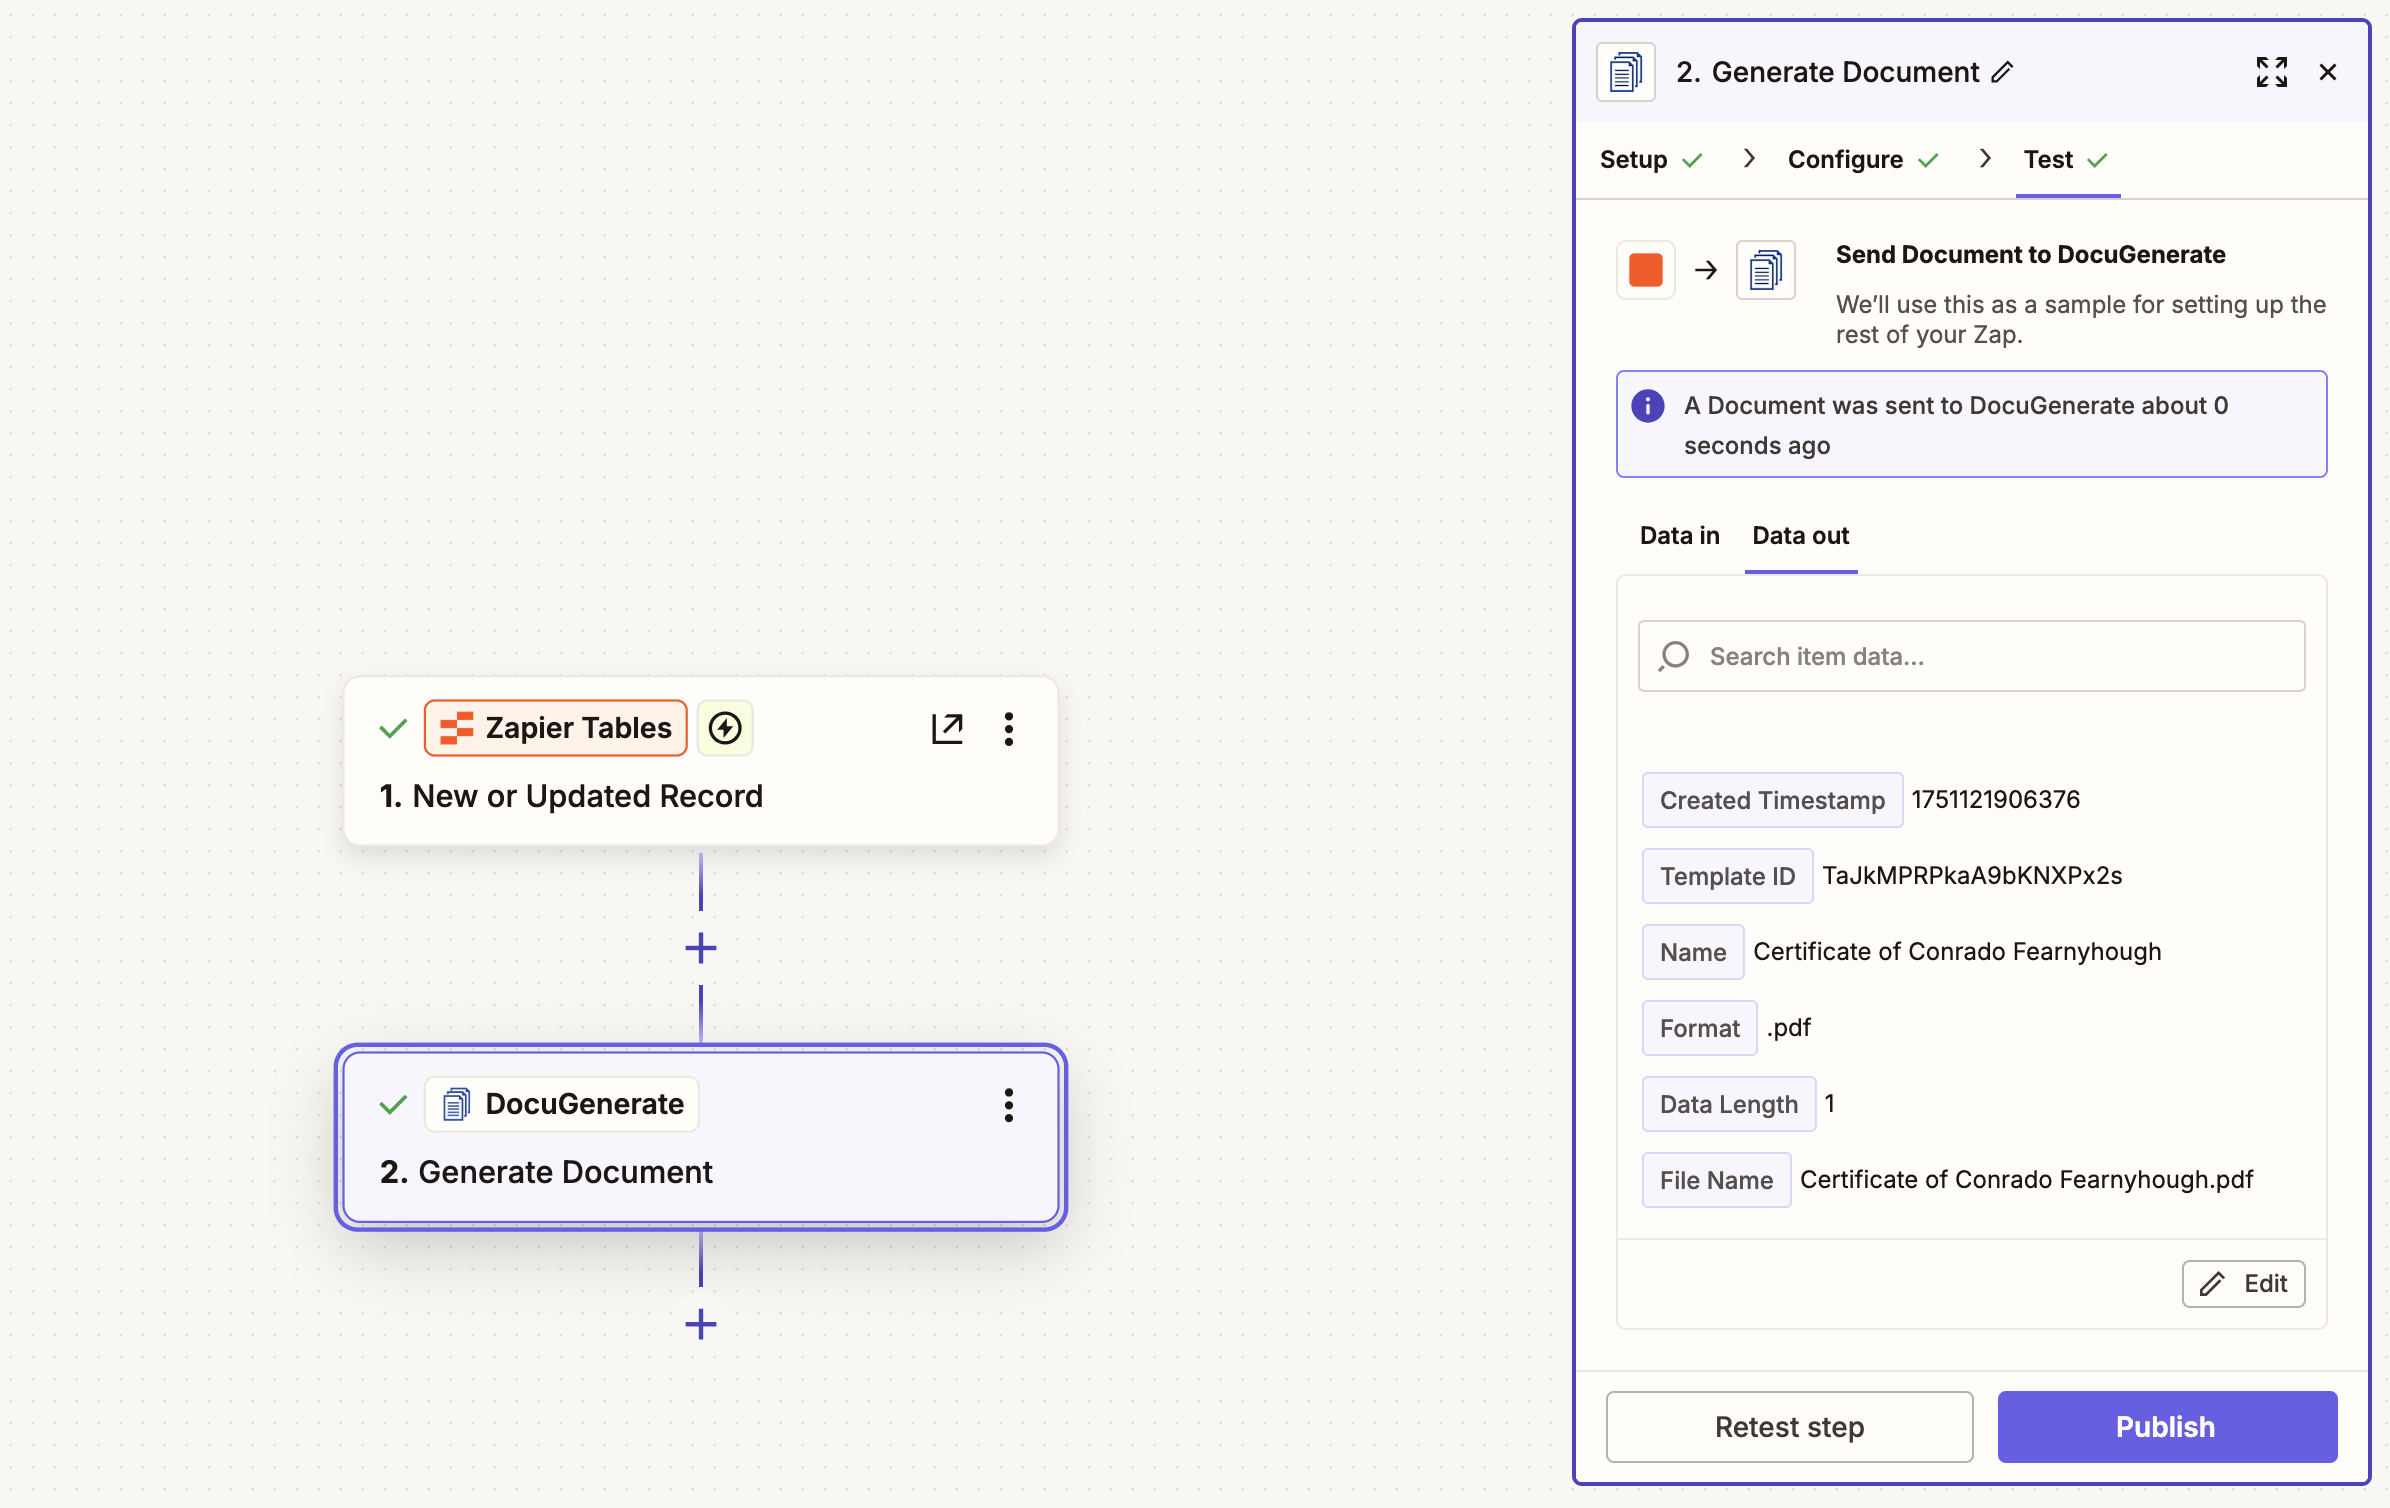Image resolution: width=2390 pixels, height=1508 pixels.
Task: Select the Certificate of Conrado Fearnyhough.pdf file name
Action: coord(2026,1179)
